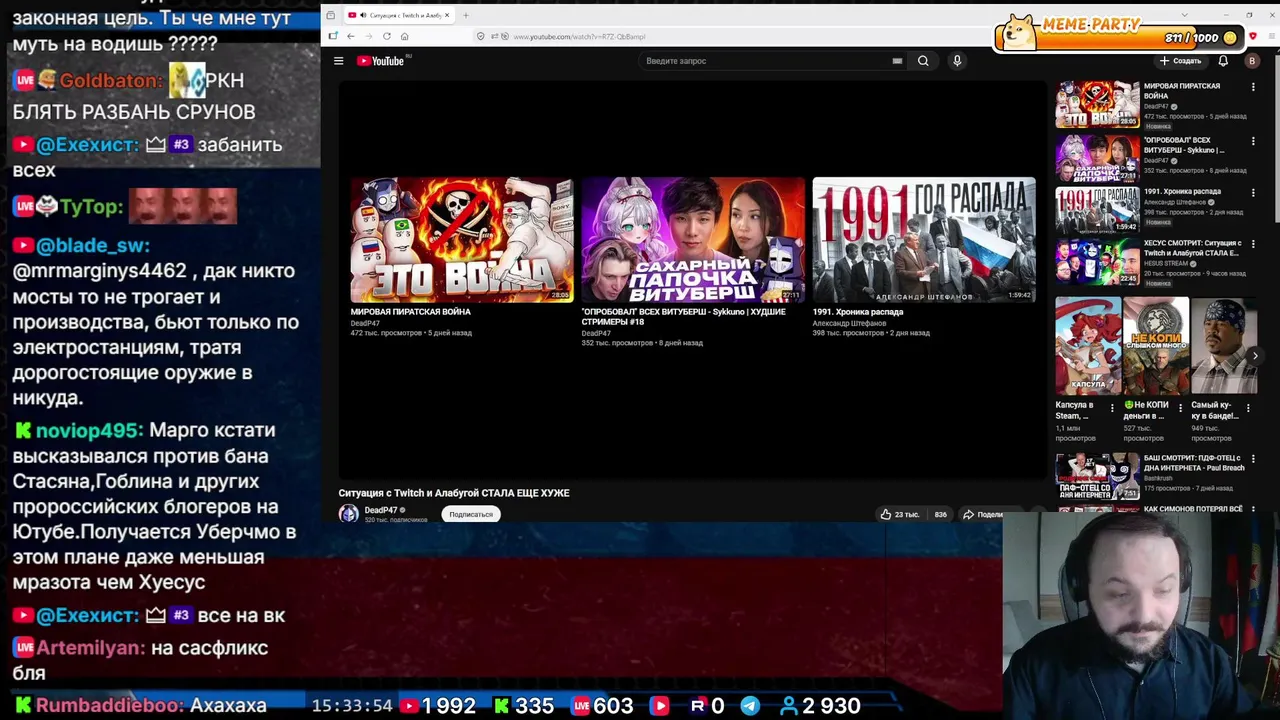This screenshot has width=1280, height=720.
Task: Go back in the browser
Action: pos(350,36)
